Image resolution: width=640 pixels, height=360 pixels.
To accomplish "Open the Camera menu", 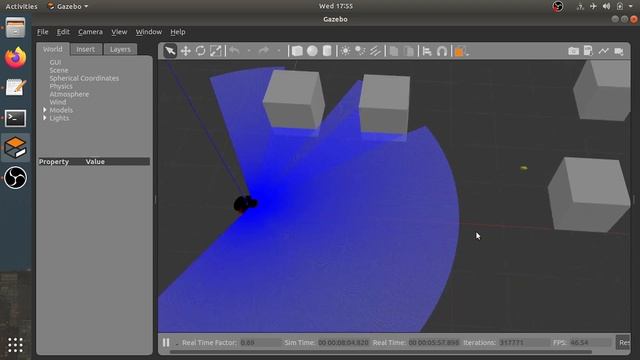I will tap(90, 32).
